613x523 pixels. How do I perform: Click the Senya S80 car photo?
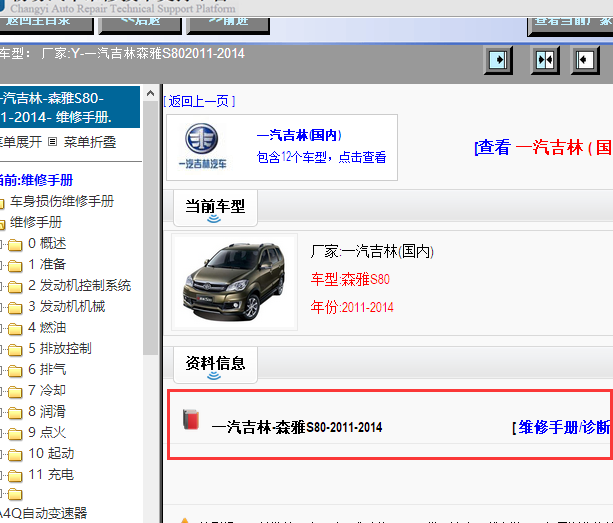point(234,282)
